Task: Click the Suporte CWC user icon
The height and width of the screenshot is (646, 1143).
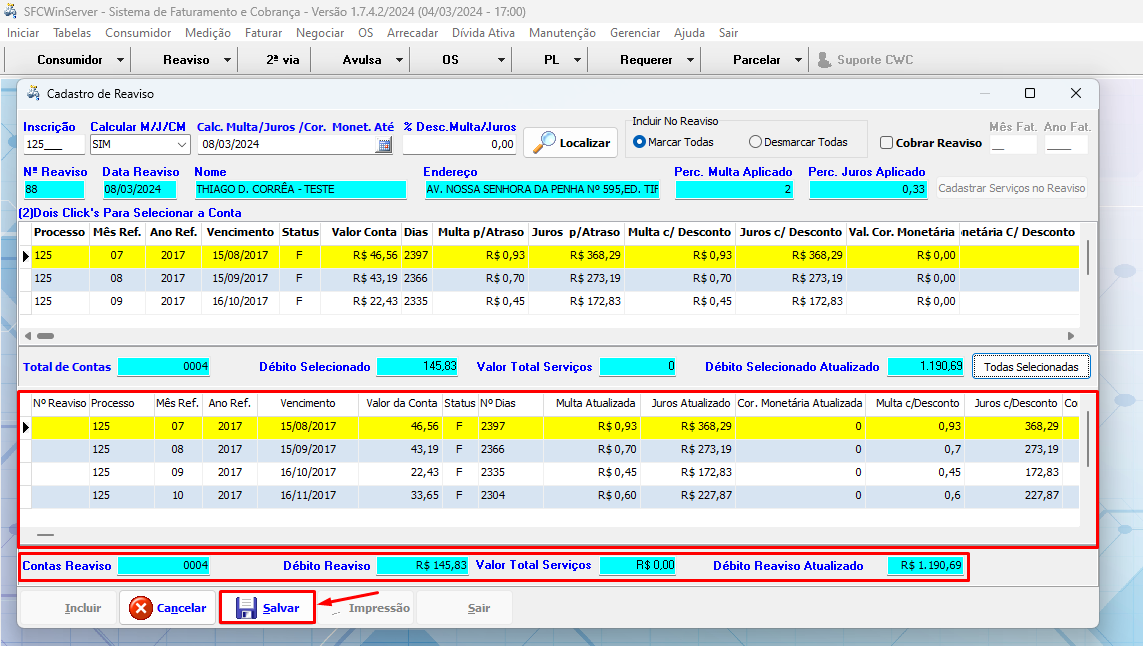Action: (x=824, y=60)
